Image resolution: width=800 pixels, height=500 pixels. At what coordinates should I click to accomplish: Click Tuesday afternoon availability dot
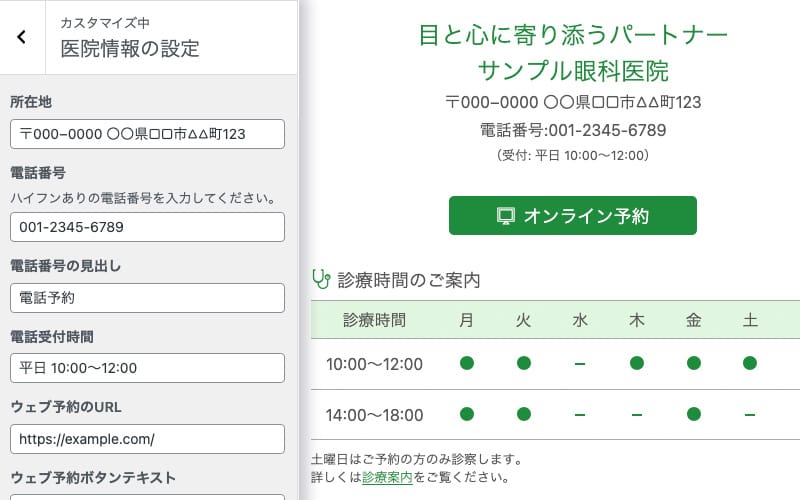click(523, 414)
